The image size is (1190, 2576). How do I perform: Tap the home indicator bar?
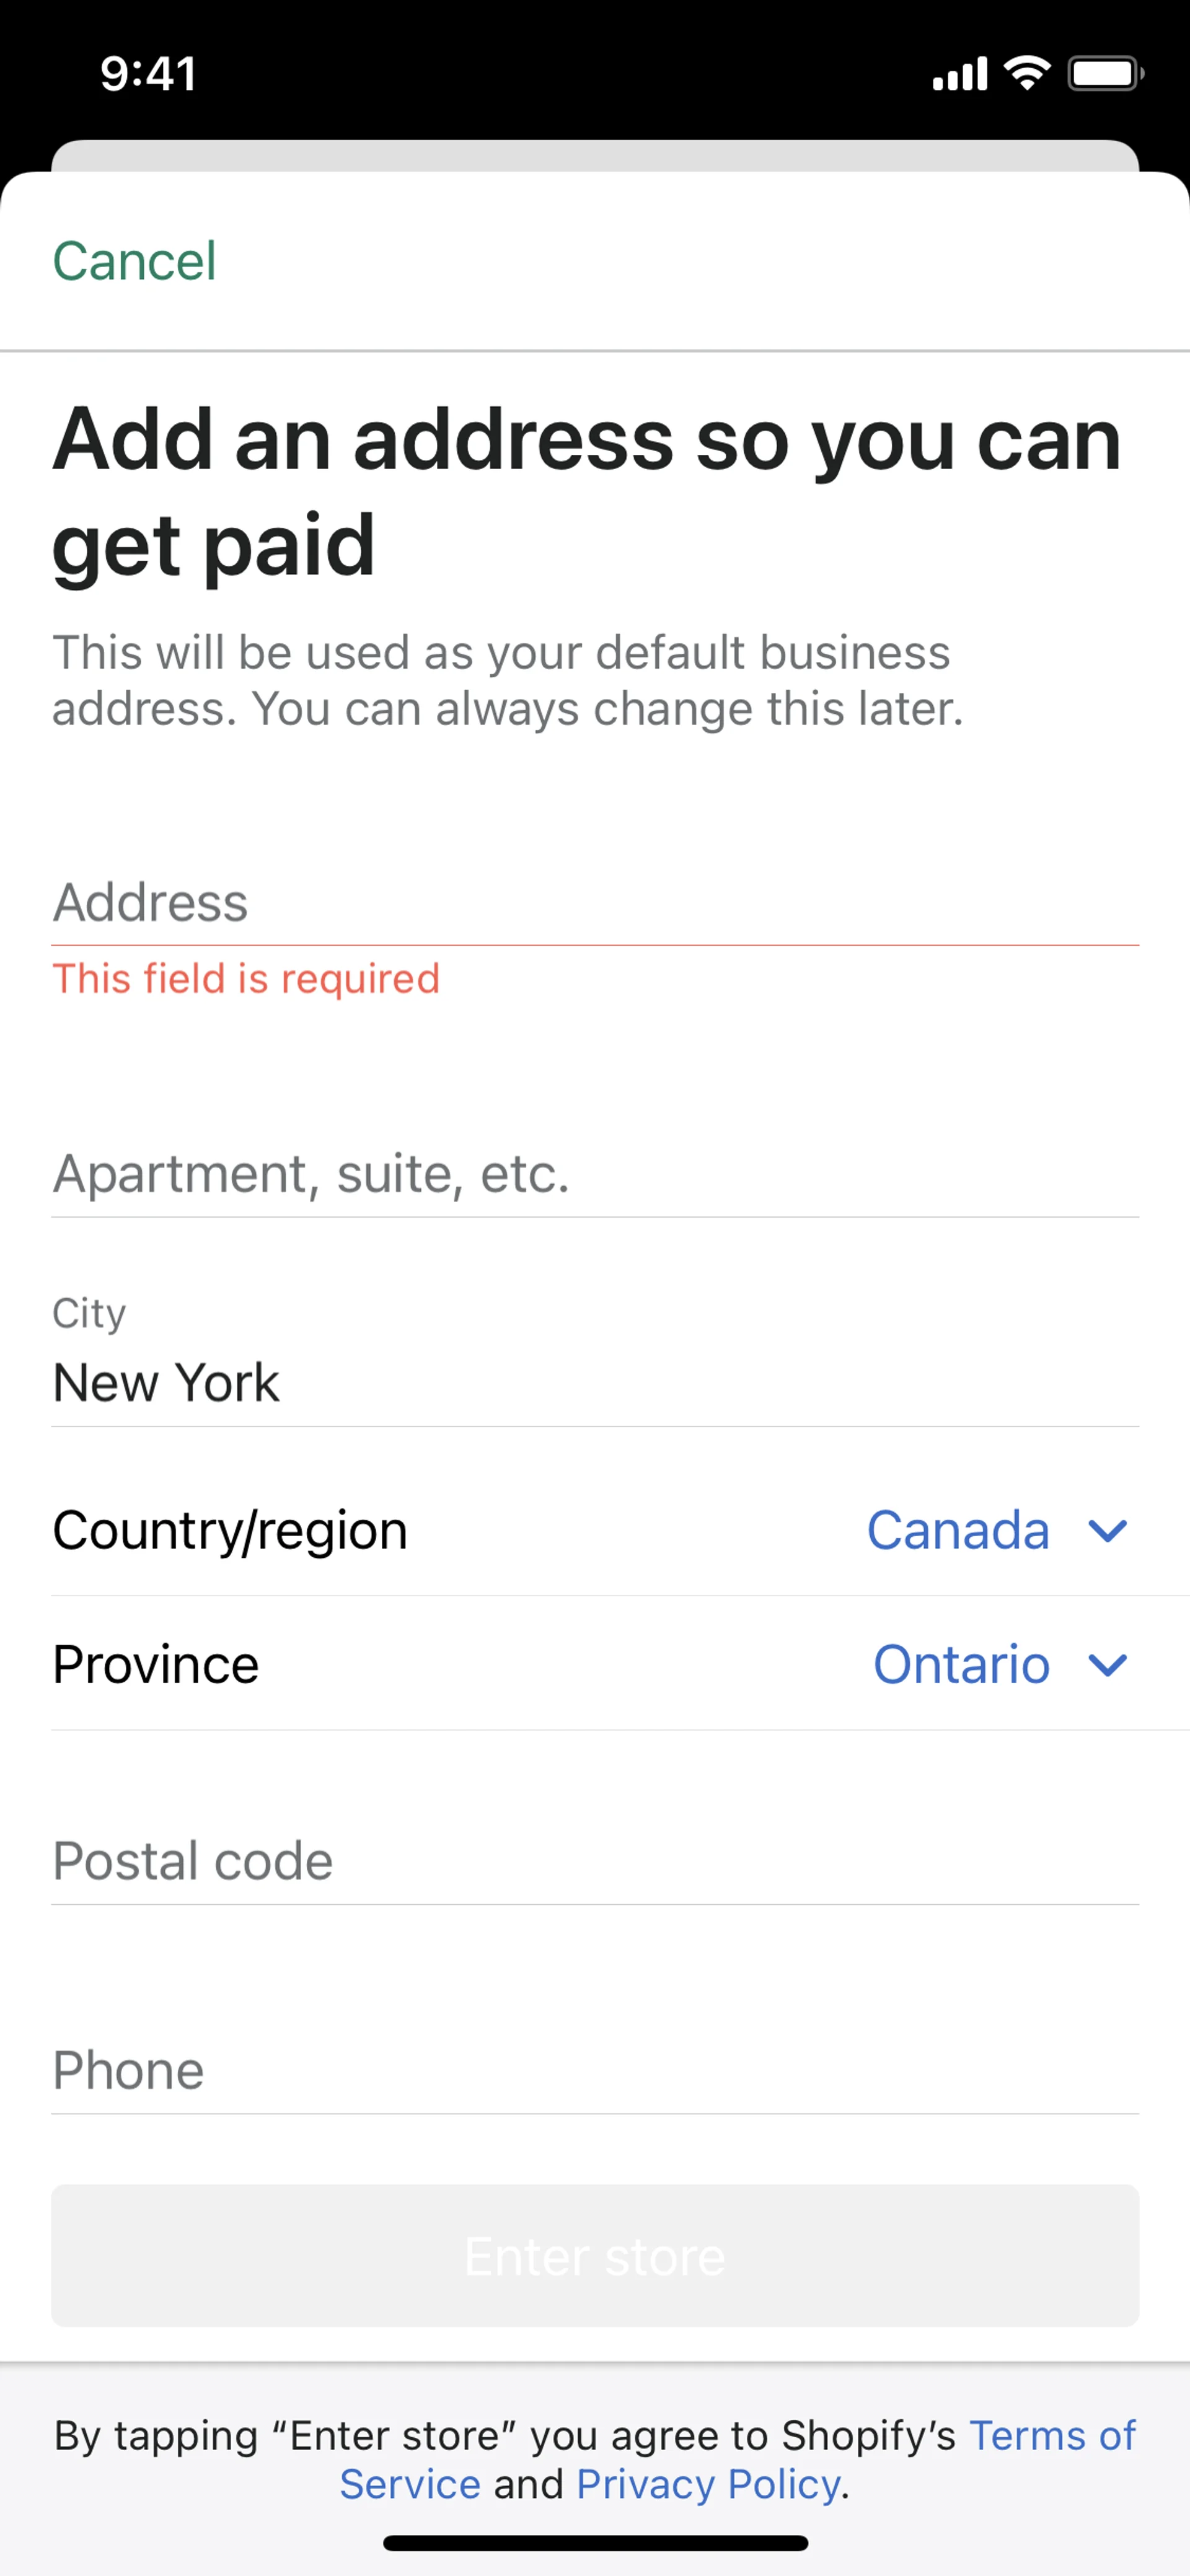595,2543
